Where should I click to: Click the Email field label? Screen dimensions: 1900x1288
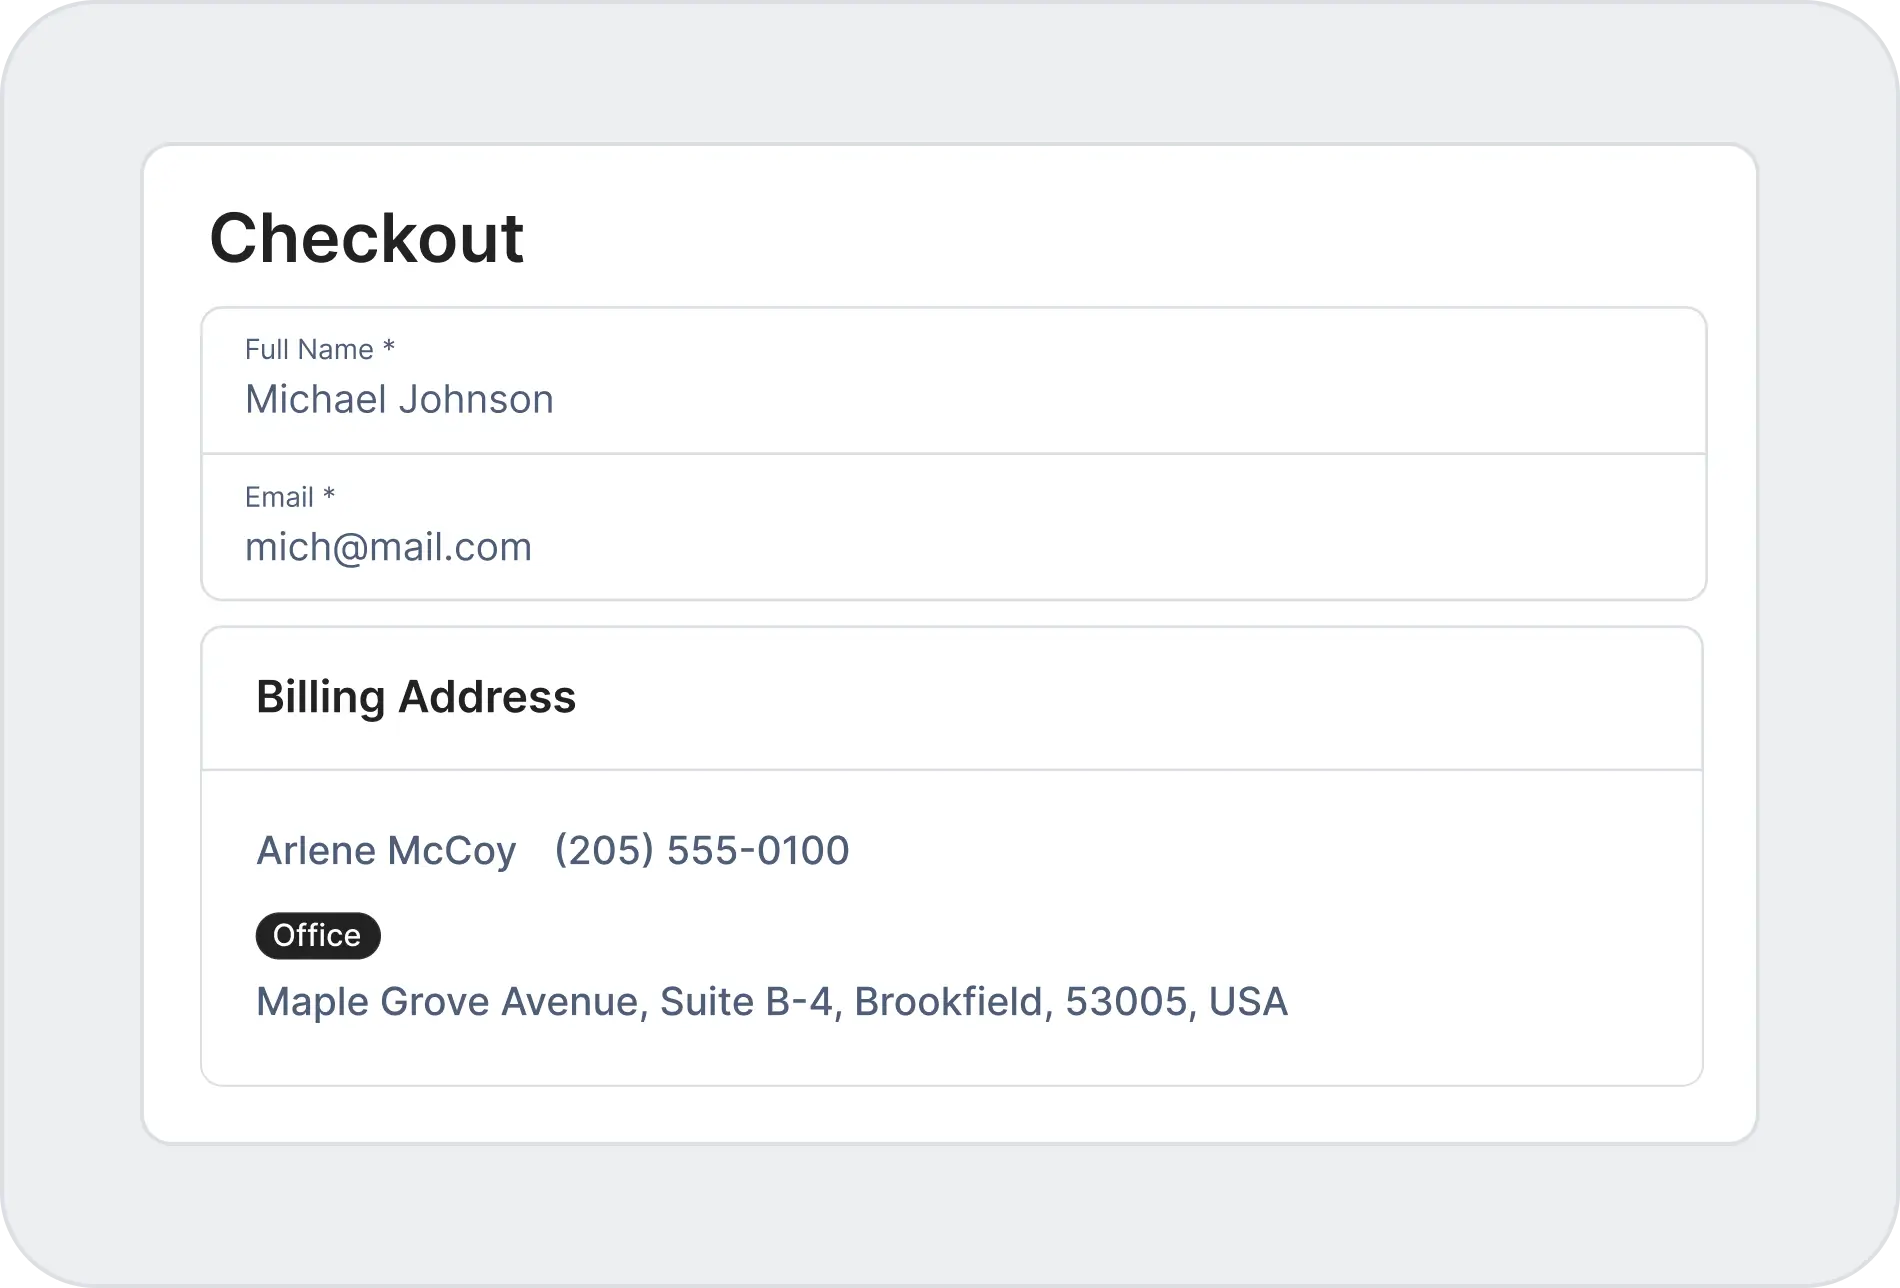tap(279, 497)
